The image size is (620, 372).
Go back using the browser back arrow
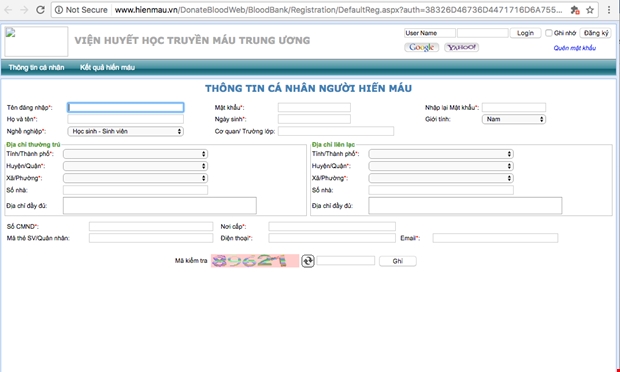pyautogui.click(x=8, y=10)
